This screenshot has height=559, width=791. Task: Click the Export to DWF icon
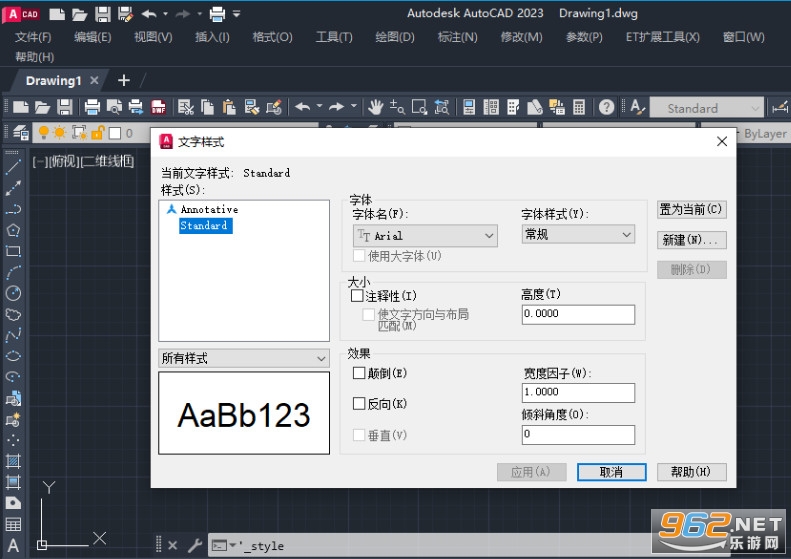pos(158,107)
